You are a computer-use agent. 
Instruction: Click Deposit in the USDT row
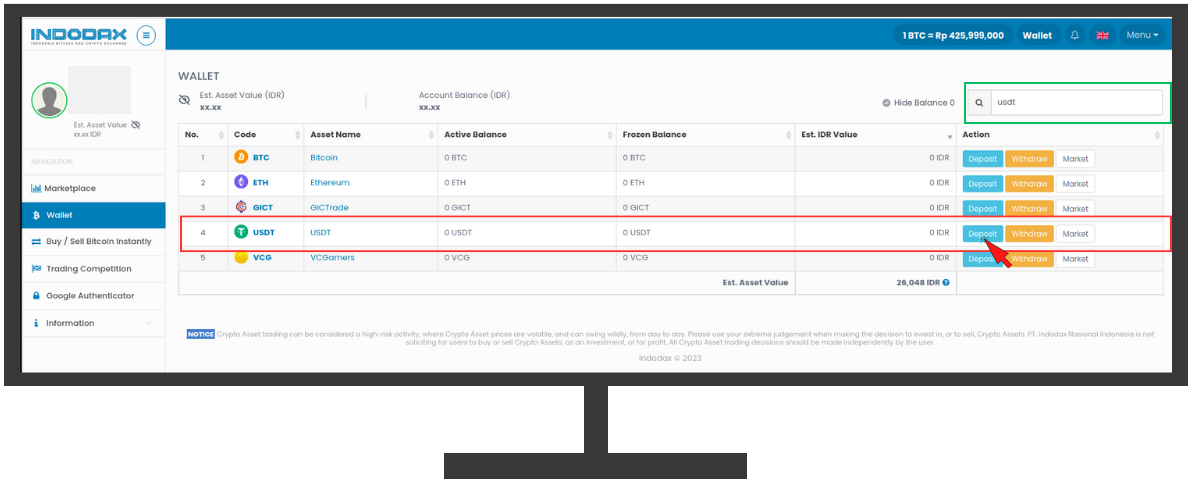[x=983, y=234]
